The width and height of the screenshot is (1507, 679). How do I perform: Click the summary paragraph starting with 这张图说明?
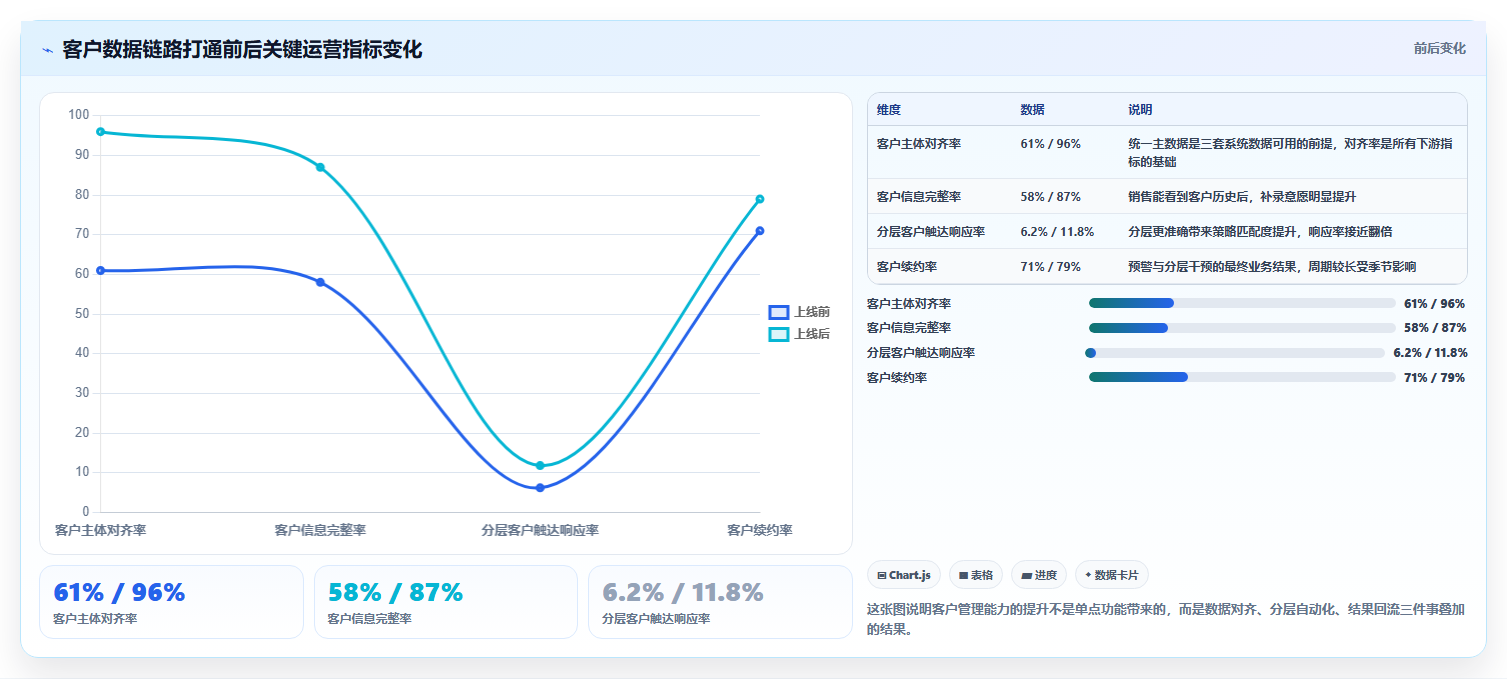coord(1166,619)
